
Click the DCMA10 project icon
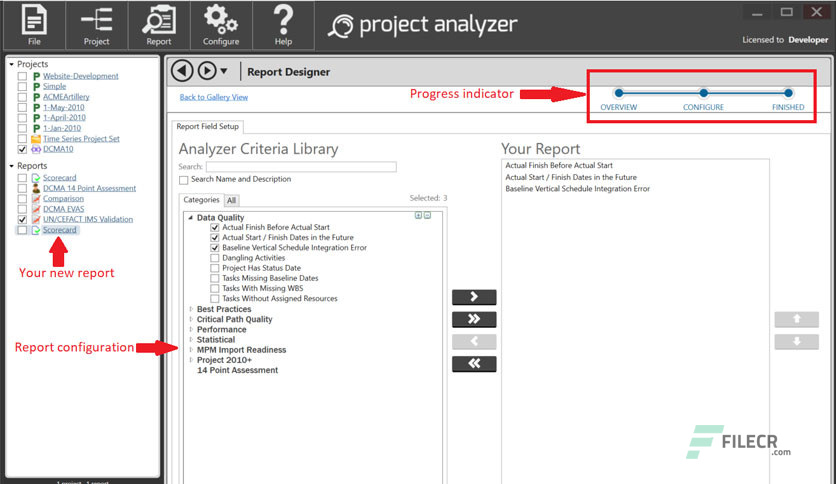[36, 149]
